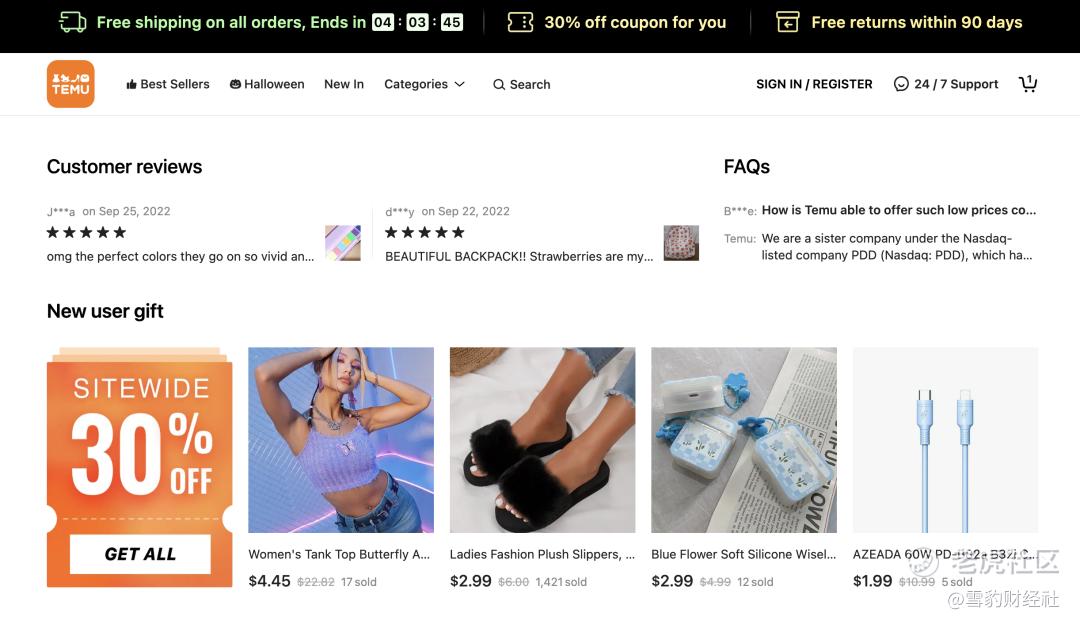Click the Temu logo icon

tap(71, 84)
